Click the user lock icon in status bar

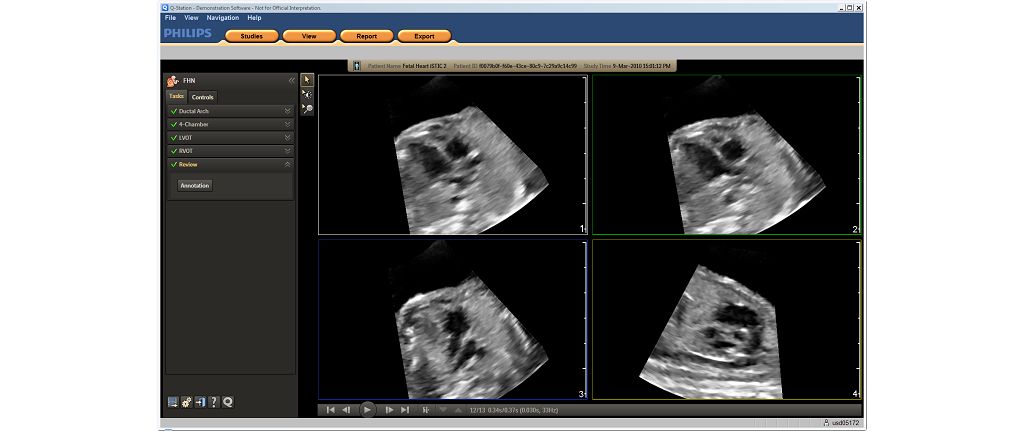point(826,423)
